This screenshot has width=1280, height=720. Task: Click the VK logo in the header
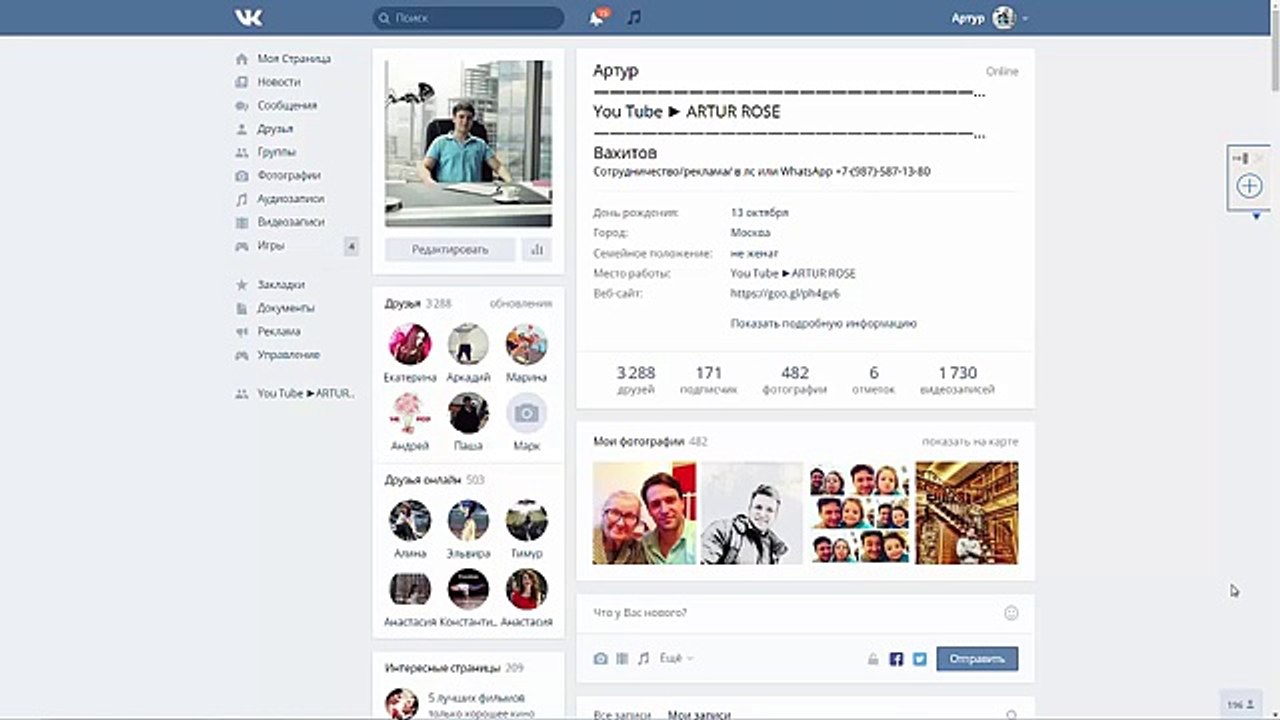click(248, 18)
